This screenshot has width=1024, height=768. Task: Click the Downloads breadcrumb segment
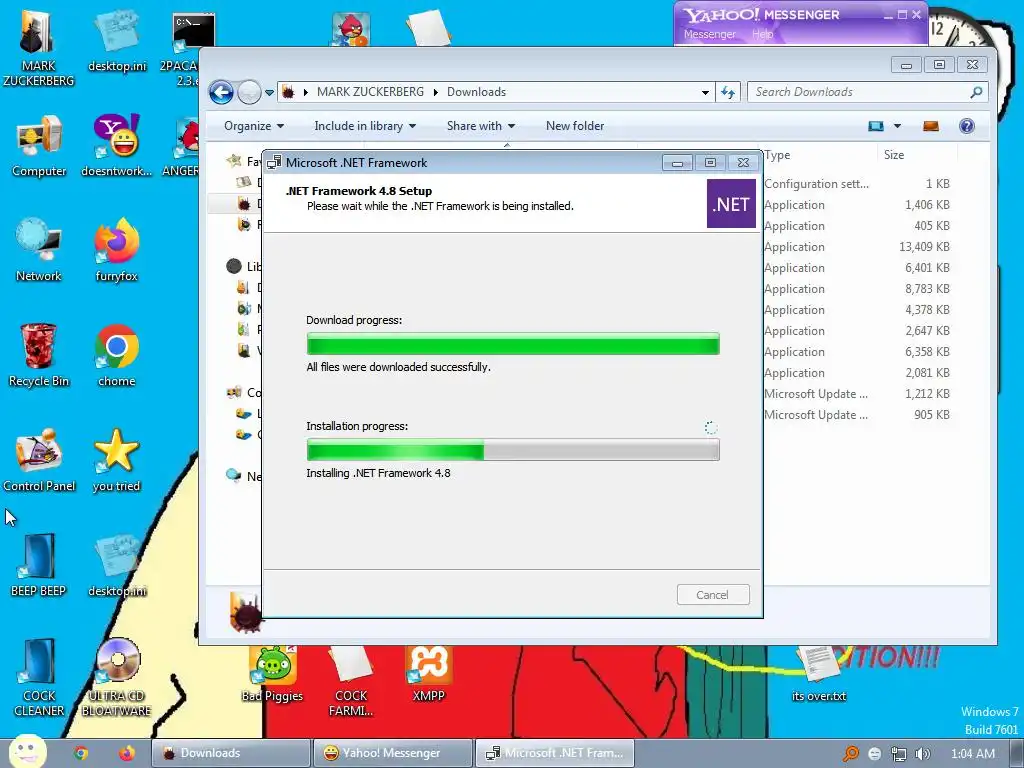(x=476, y=92)
